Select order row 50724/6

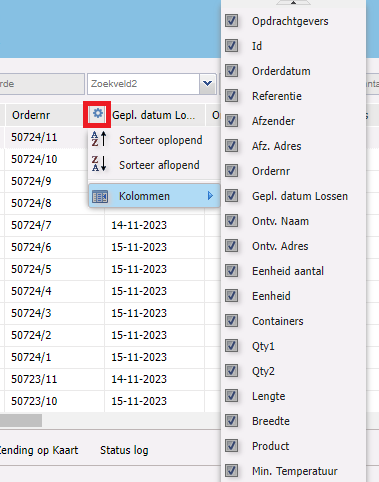31,247
